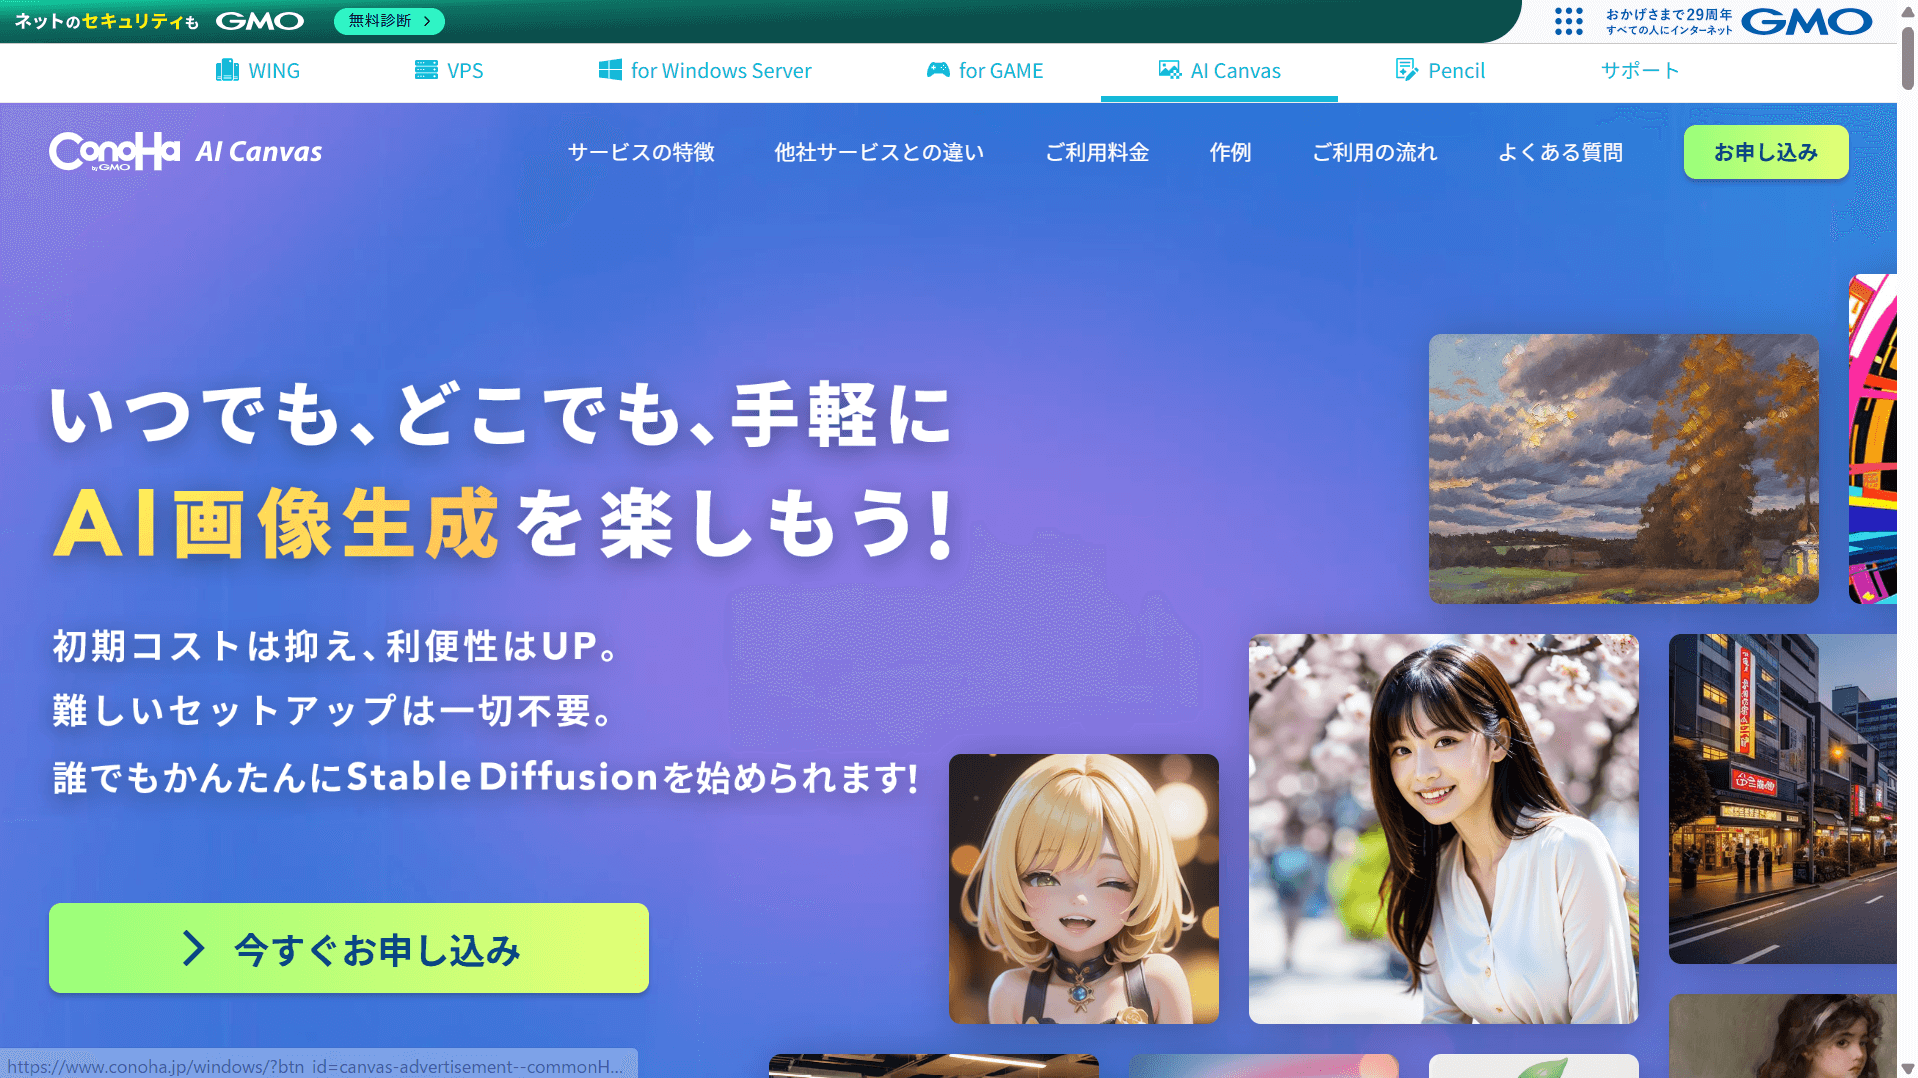Open the GMO services grid icon

tap(1569, 21)
